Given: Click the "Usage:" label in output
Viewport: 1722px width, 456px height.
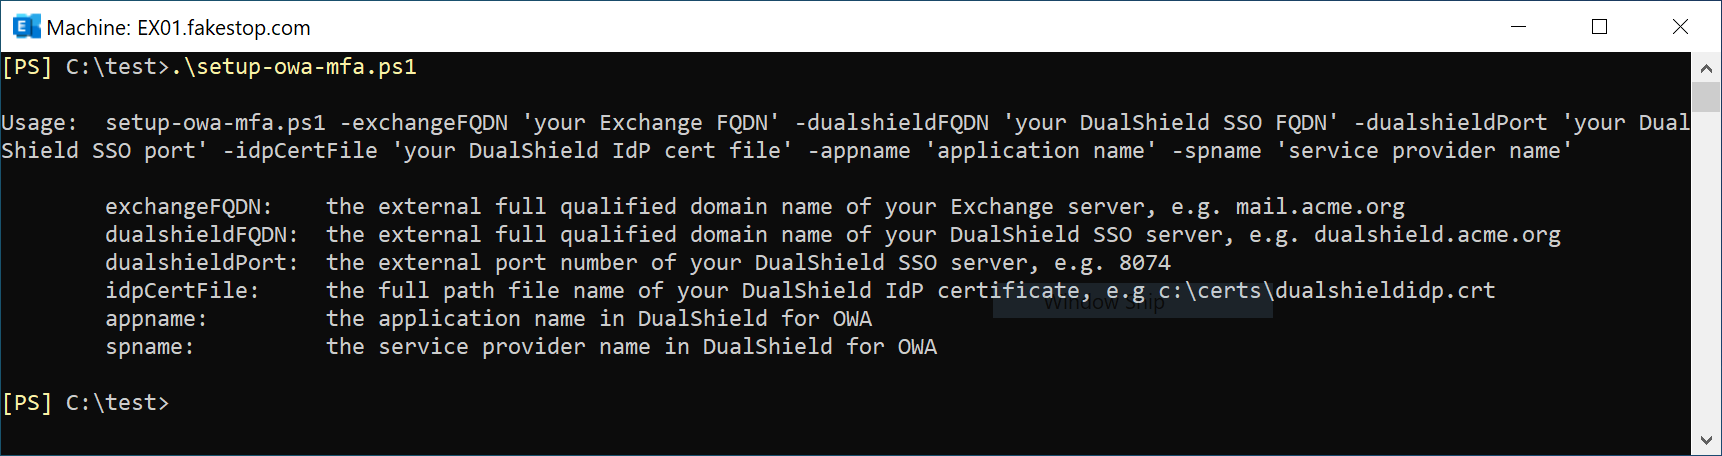Looking at the screenshot, I should click(x=39, y=123).
